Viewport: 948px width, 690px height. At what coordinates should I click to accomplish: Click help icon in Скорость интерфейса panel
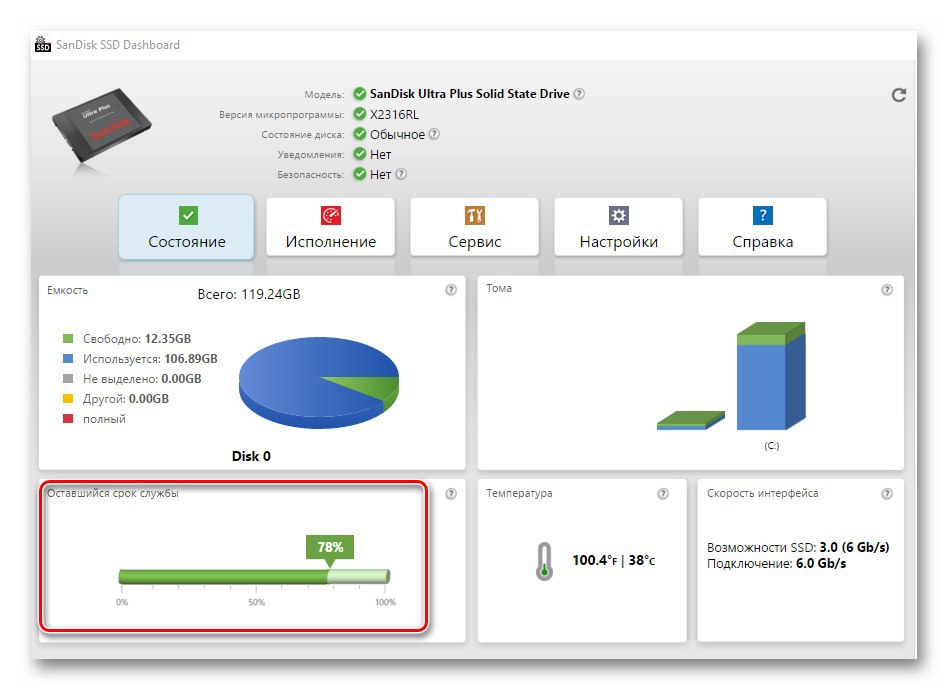887,493
